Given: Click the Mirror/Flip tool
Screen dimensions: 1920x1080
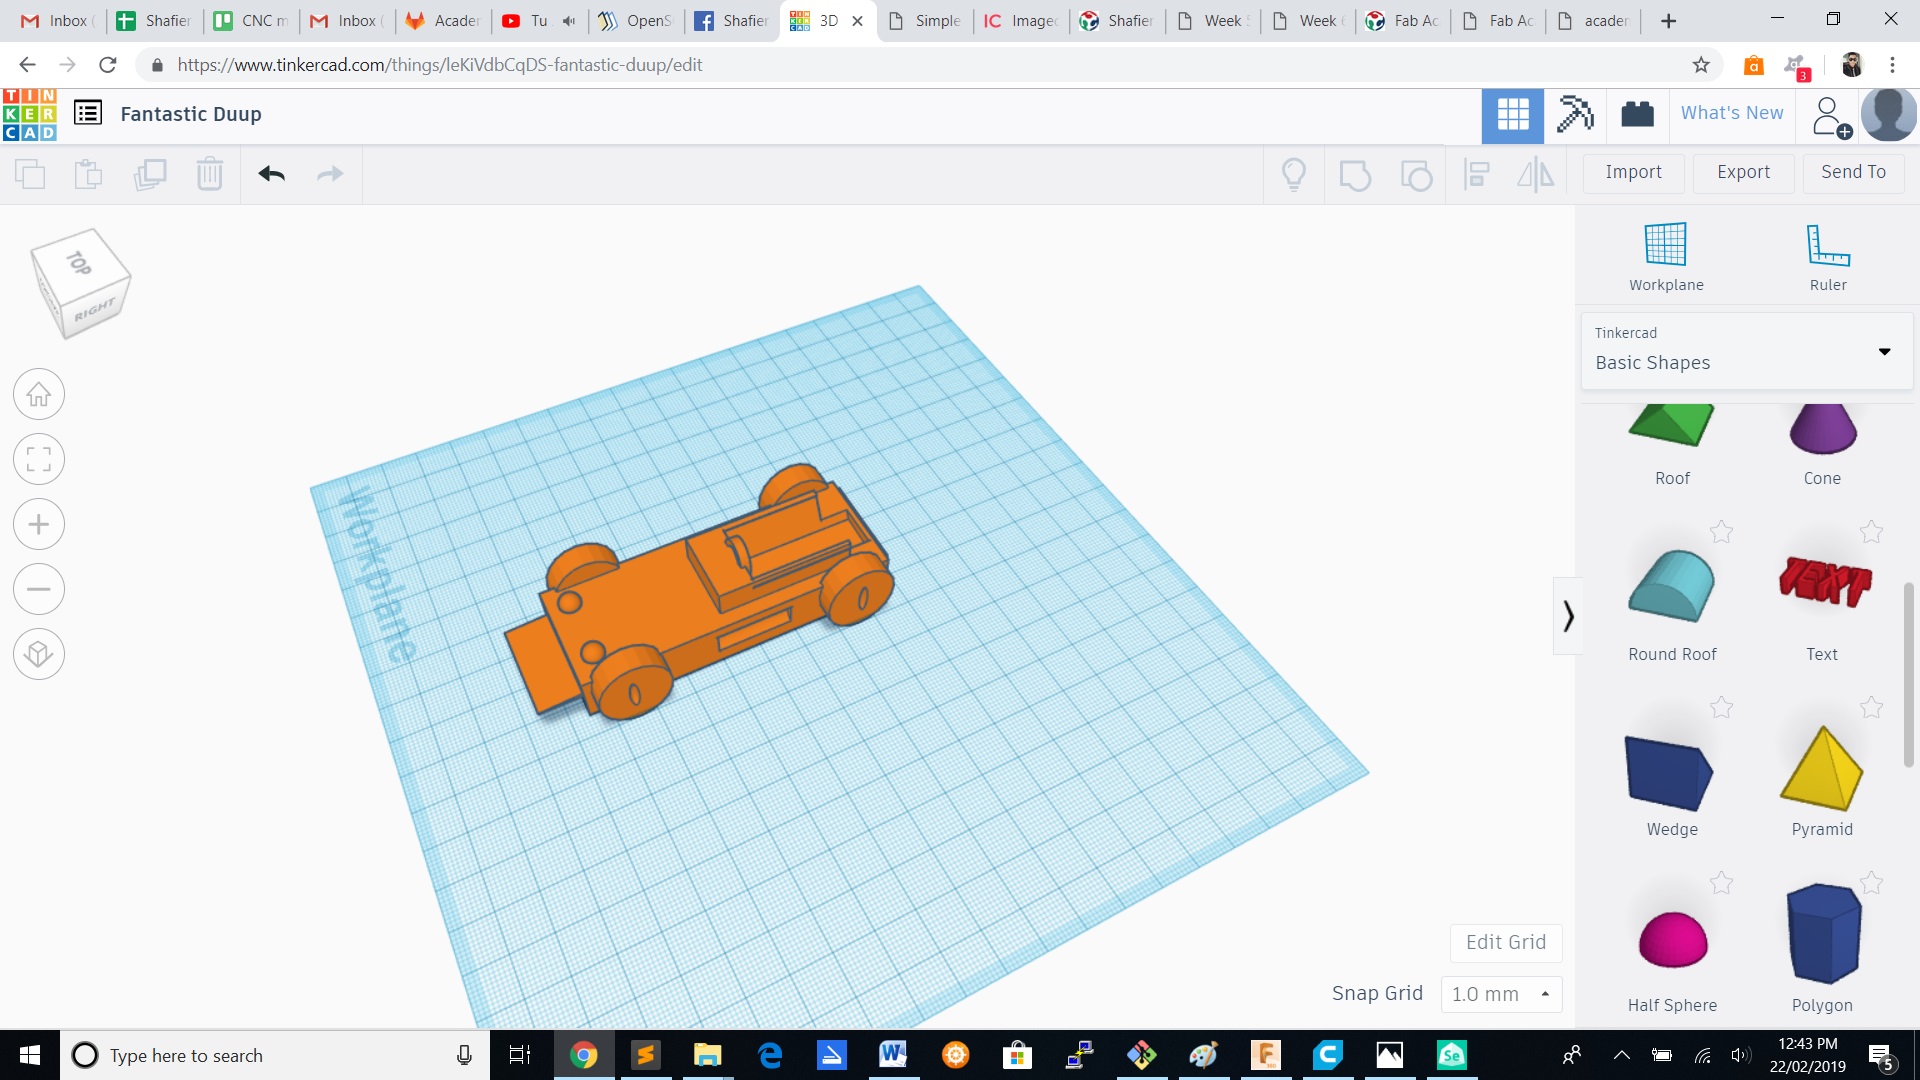Looking at the screenshot, I should (x=1537, y=174).
